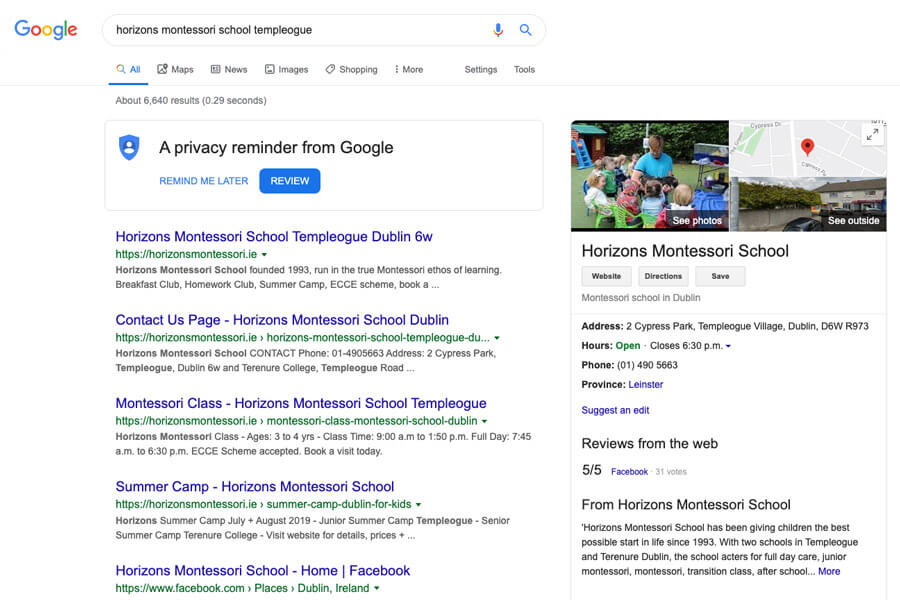Click the Horizons Montessori School panel title
This screenshot has width=900, height=600.
(685, 251)
